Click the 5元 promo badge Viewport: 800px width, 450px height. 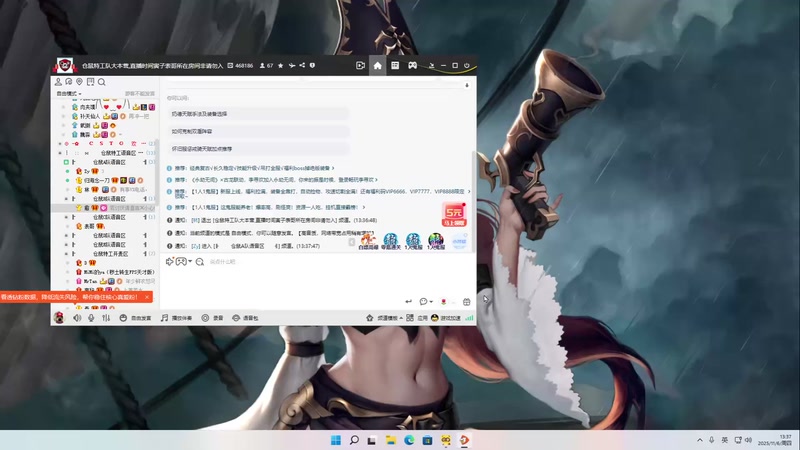pyautogui.click(x=454, y=214)
